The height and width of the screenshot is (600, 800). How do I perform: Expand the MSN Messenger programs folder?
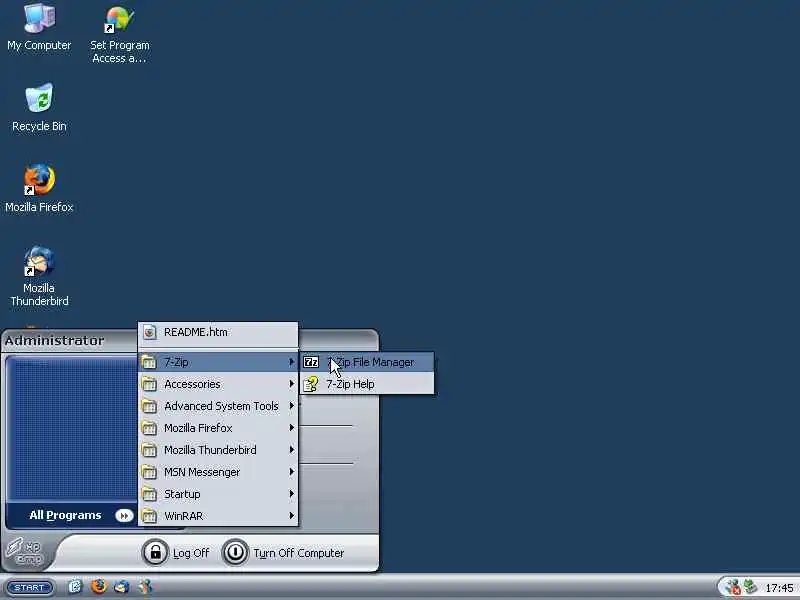[218, 472]
